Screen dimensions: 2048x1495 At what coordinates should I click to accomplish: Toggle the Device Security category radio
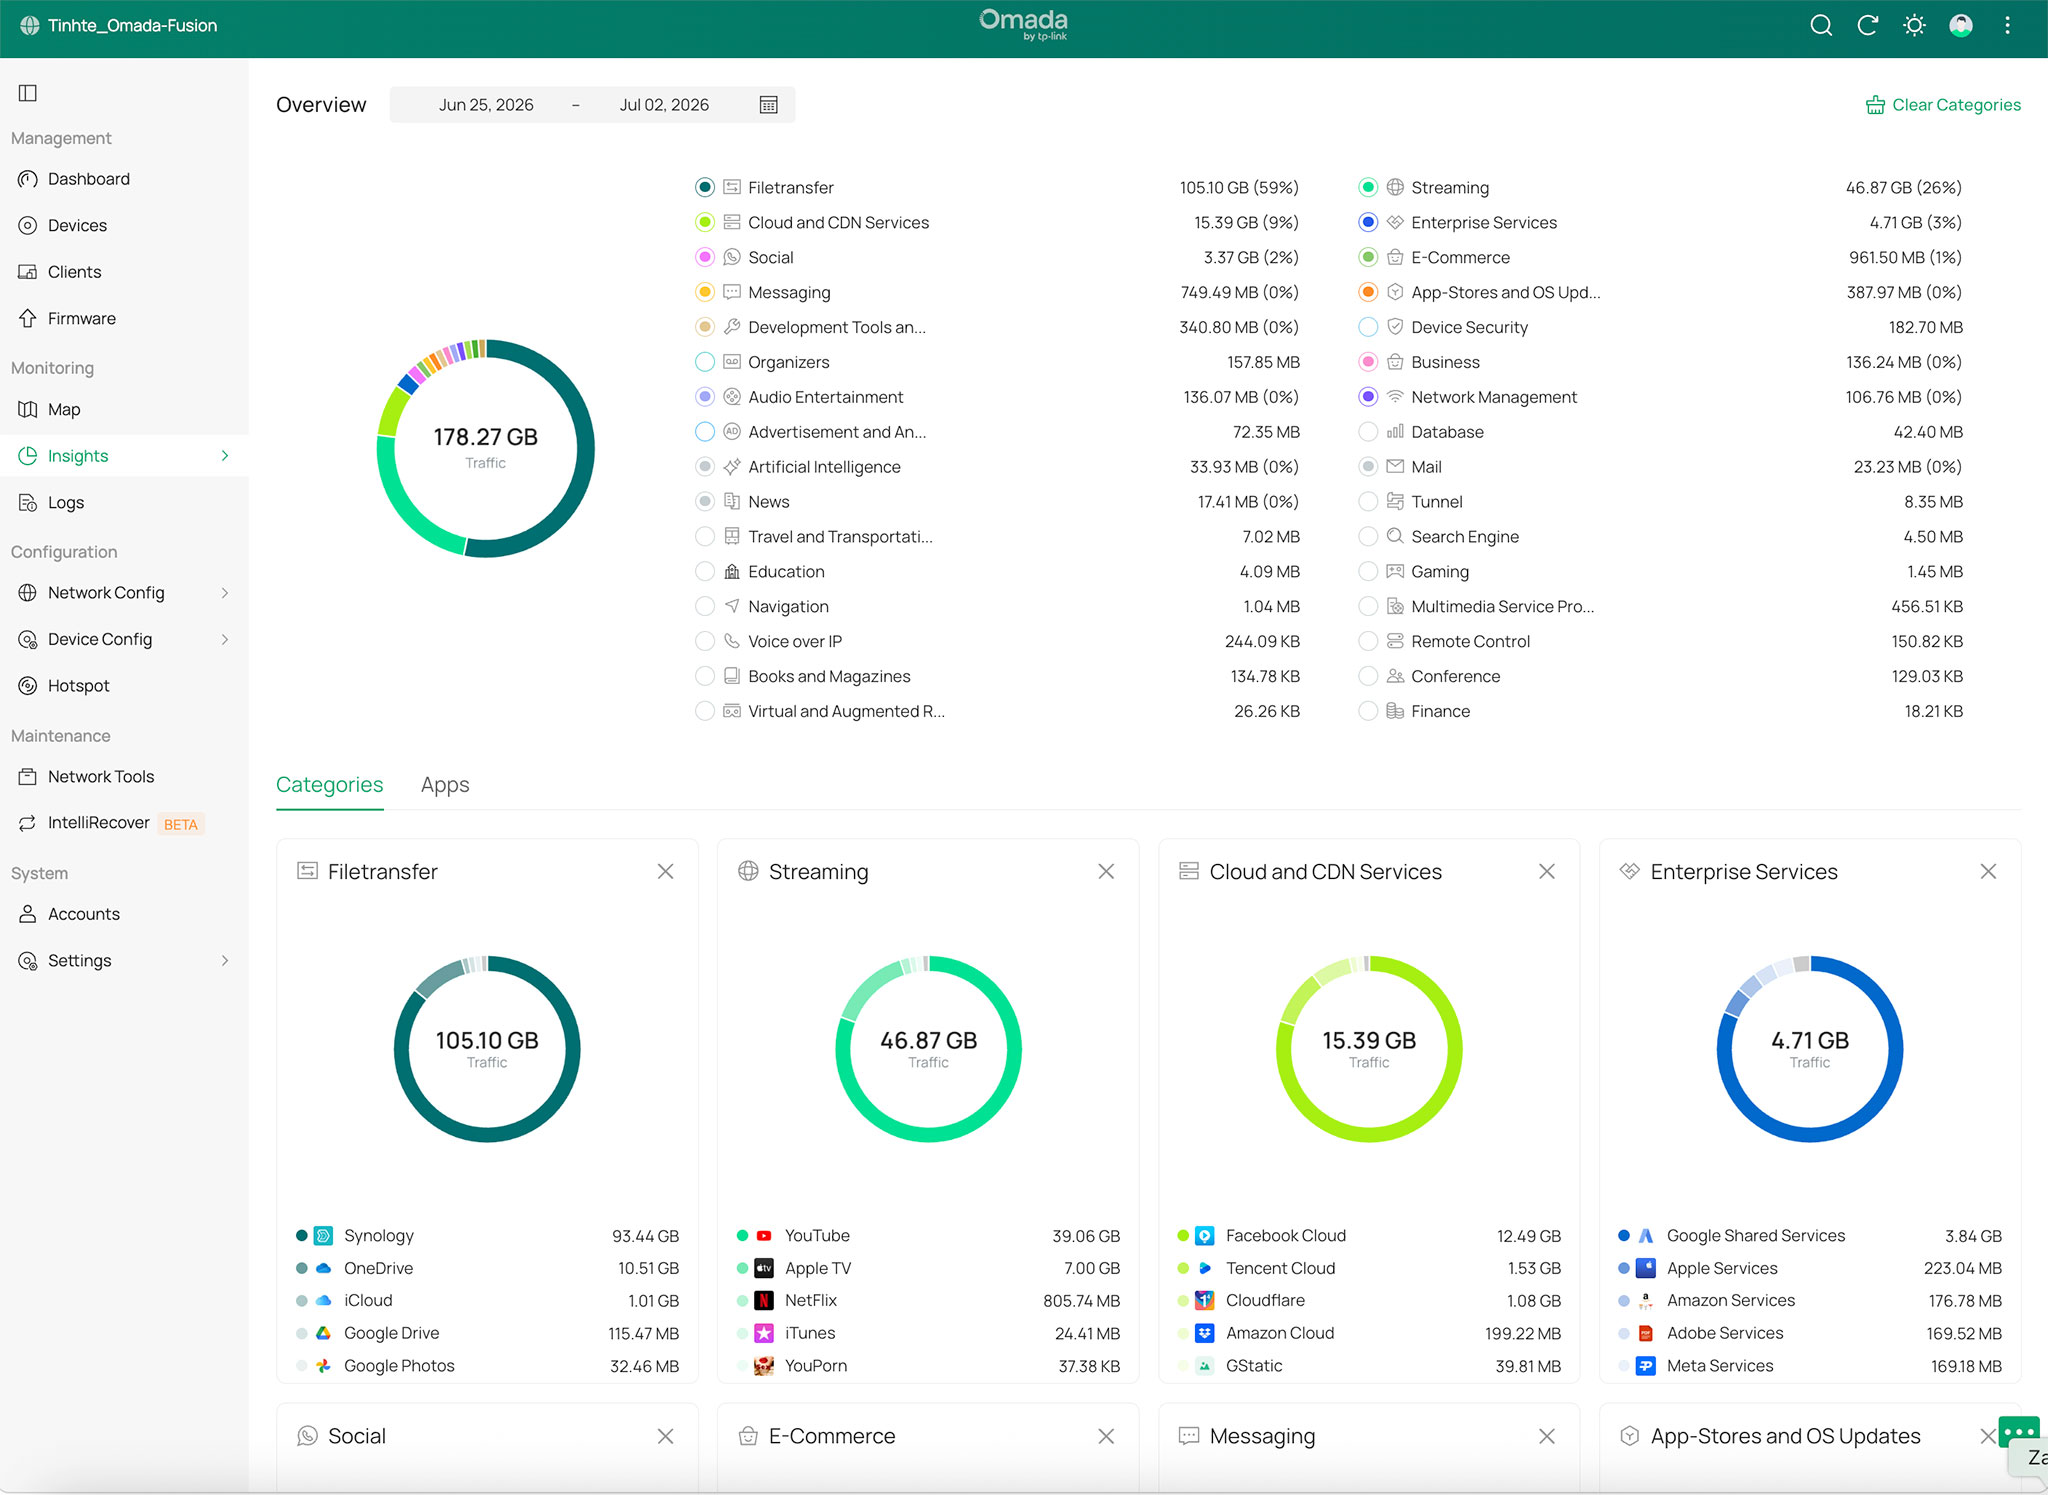tap(1368, 327)
